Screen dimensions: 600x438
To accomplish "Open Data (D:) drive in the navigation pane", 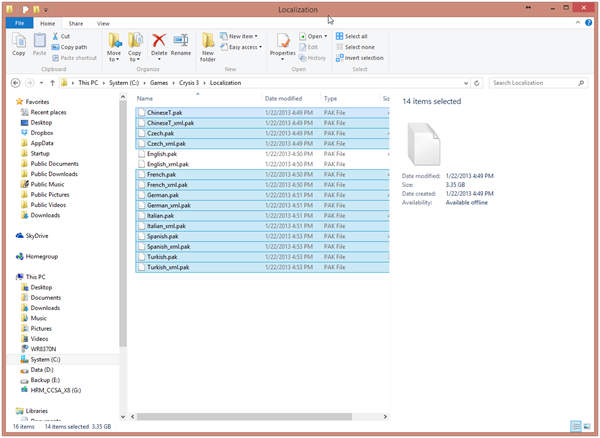I will pos(37,370).
